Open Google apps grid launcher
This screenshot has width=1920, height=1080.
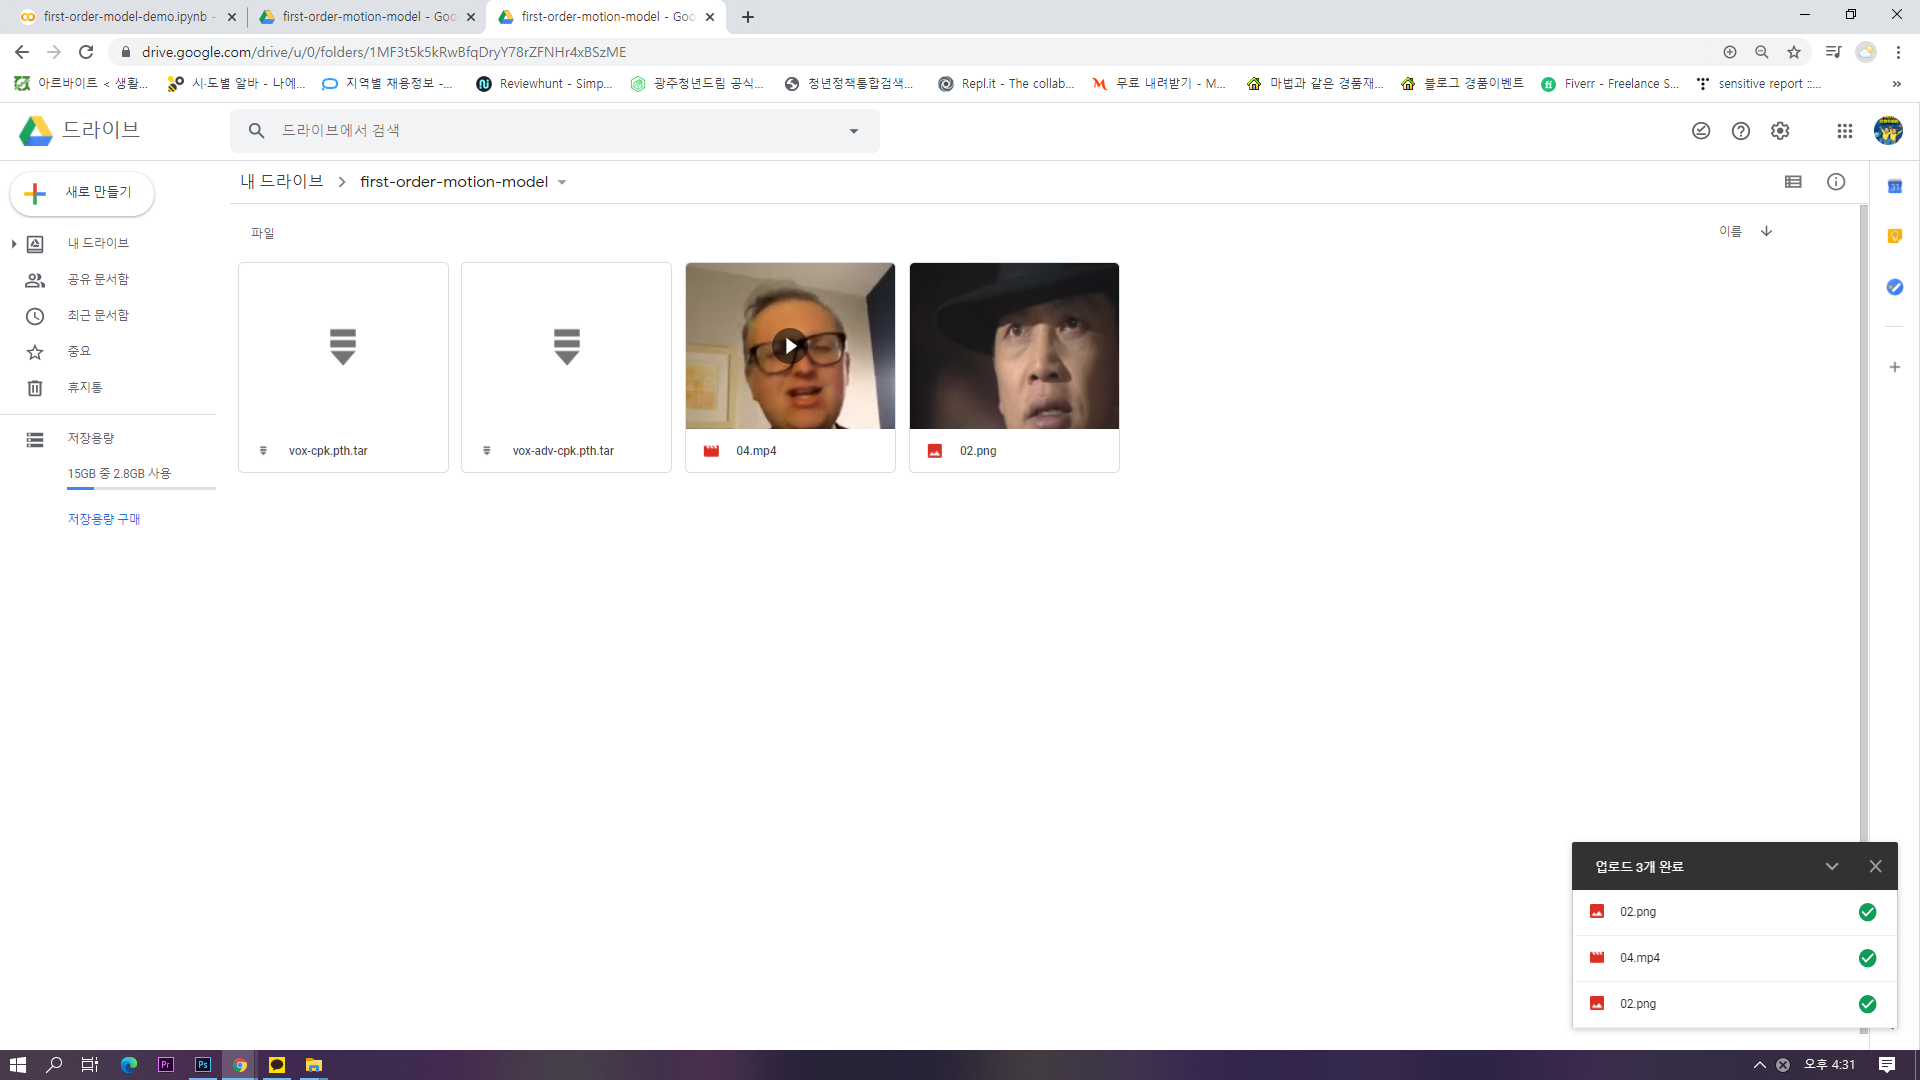pos(1845,131)
